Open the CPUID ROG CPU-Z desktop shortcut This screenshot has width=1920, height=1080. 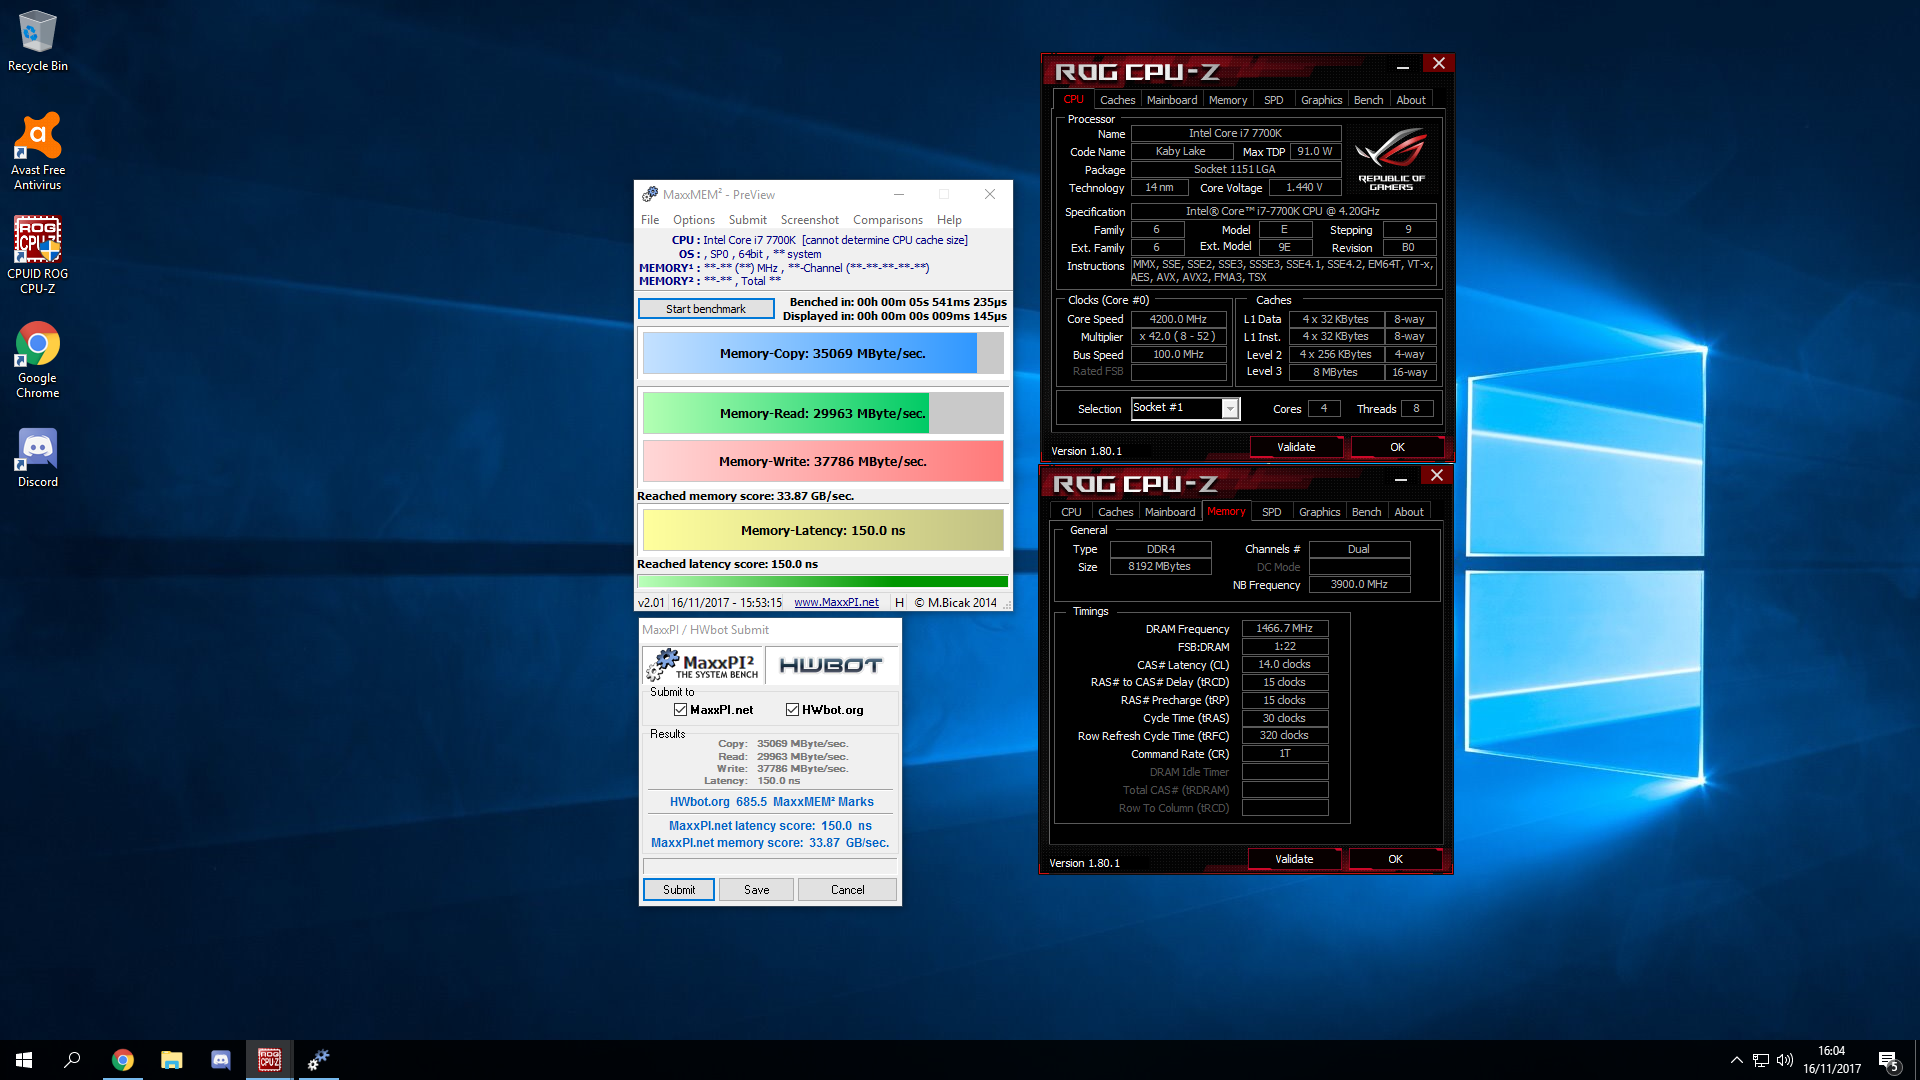coord(38,255)
